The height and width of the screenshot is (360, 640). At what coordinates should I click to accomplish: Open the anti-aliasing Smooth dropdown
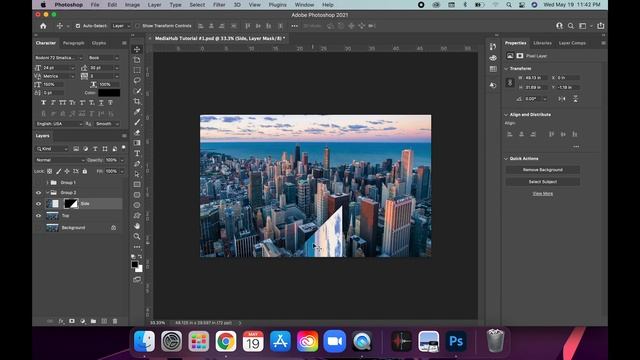pos(107,124)
